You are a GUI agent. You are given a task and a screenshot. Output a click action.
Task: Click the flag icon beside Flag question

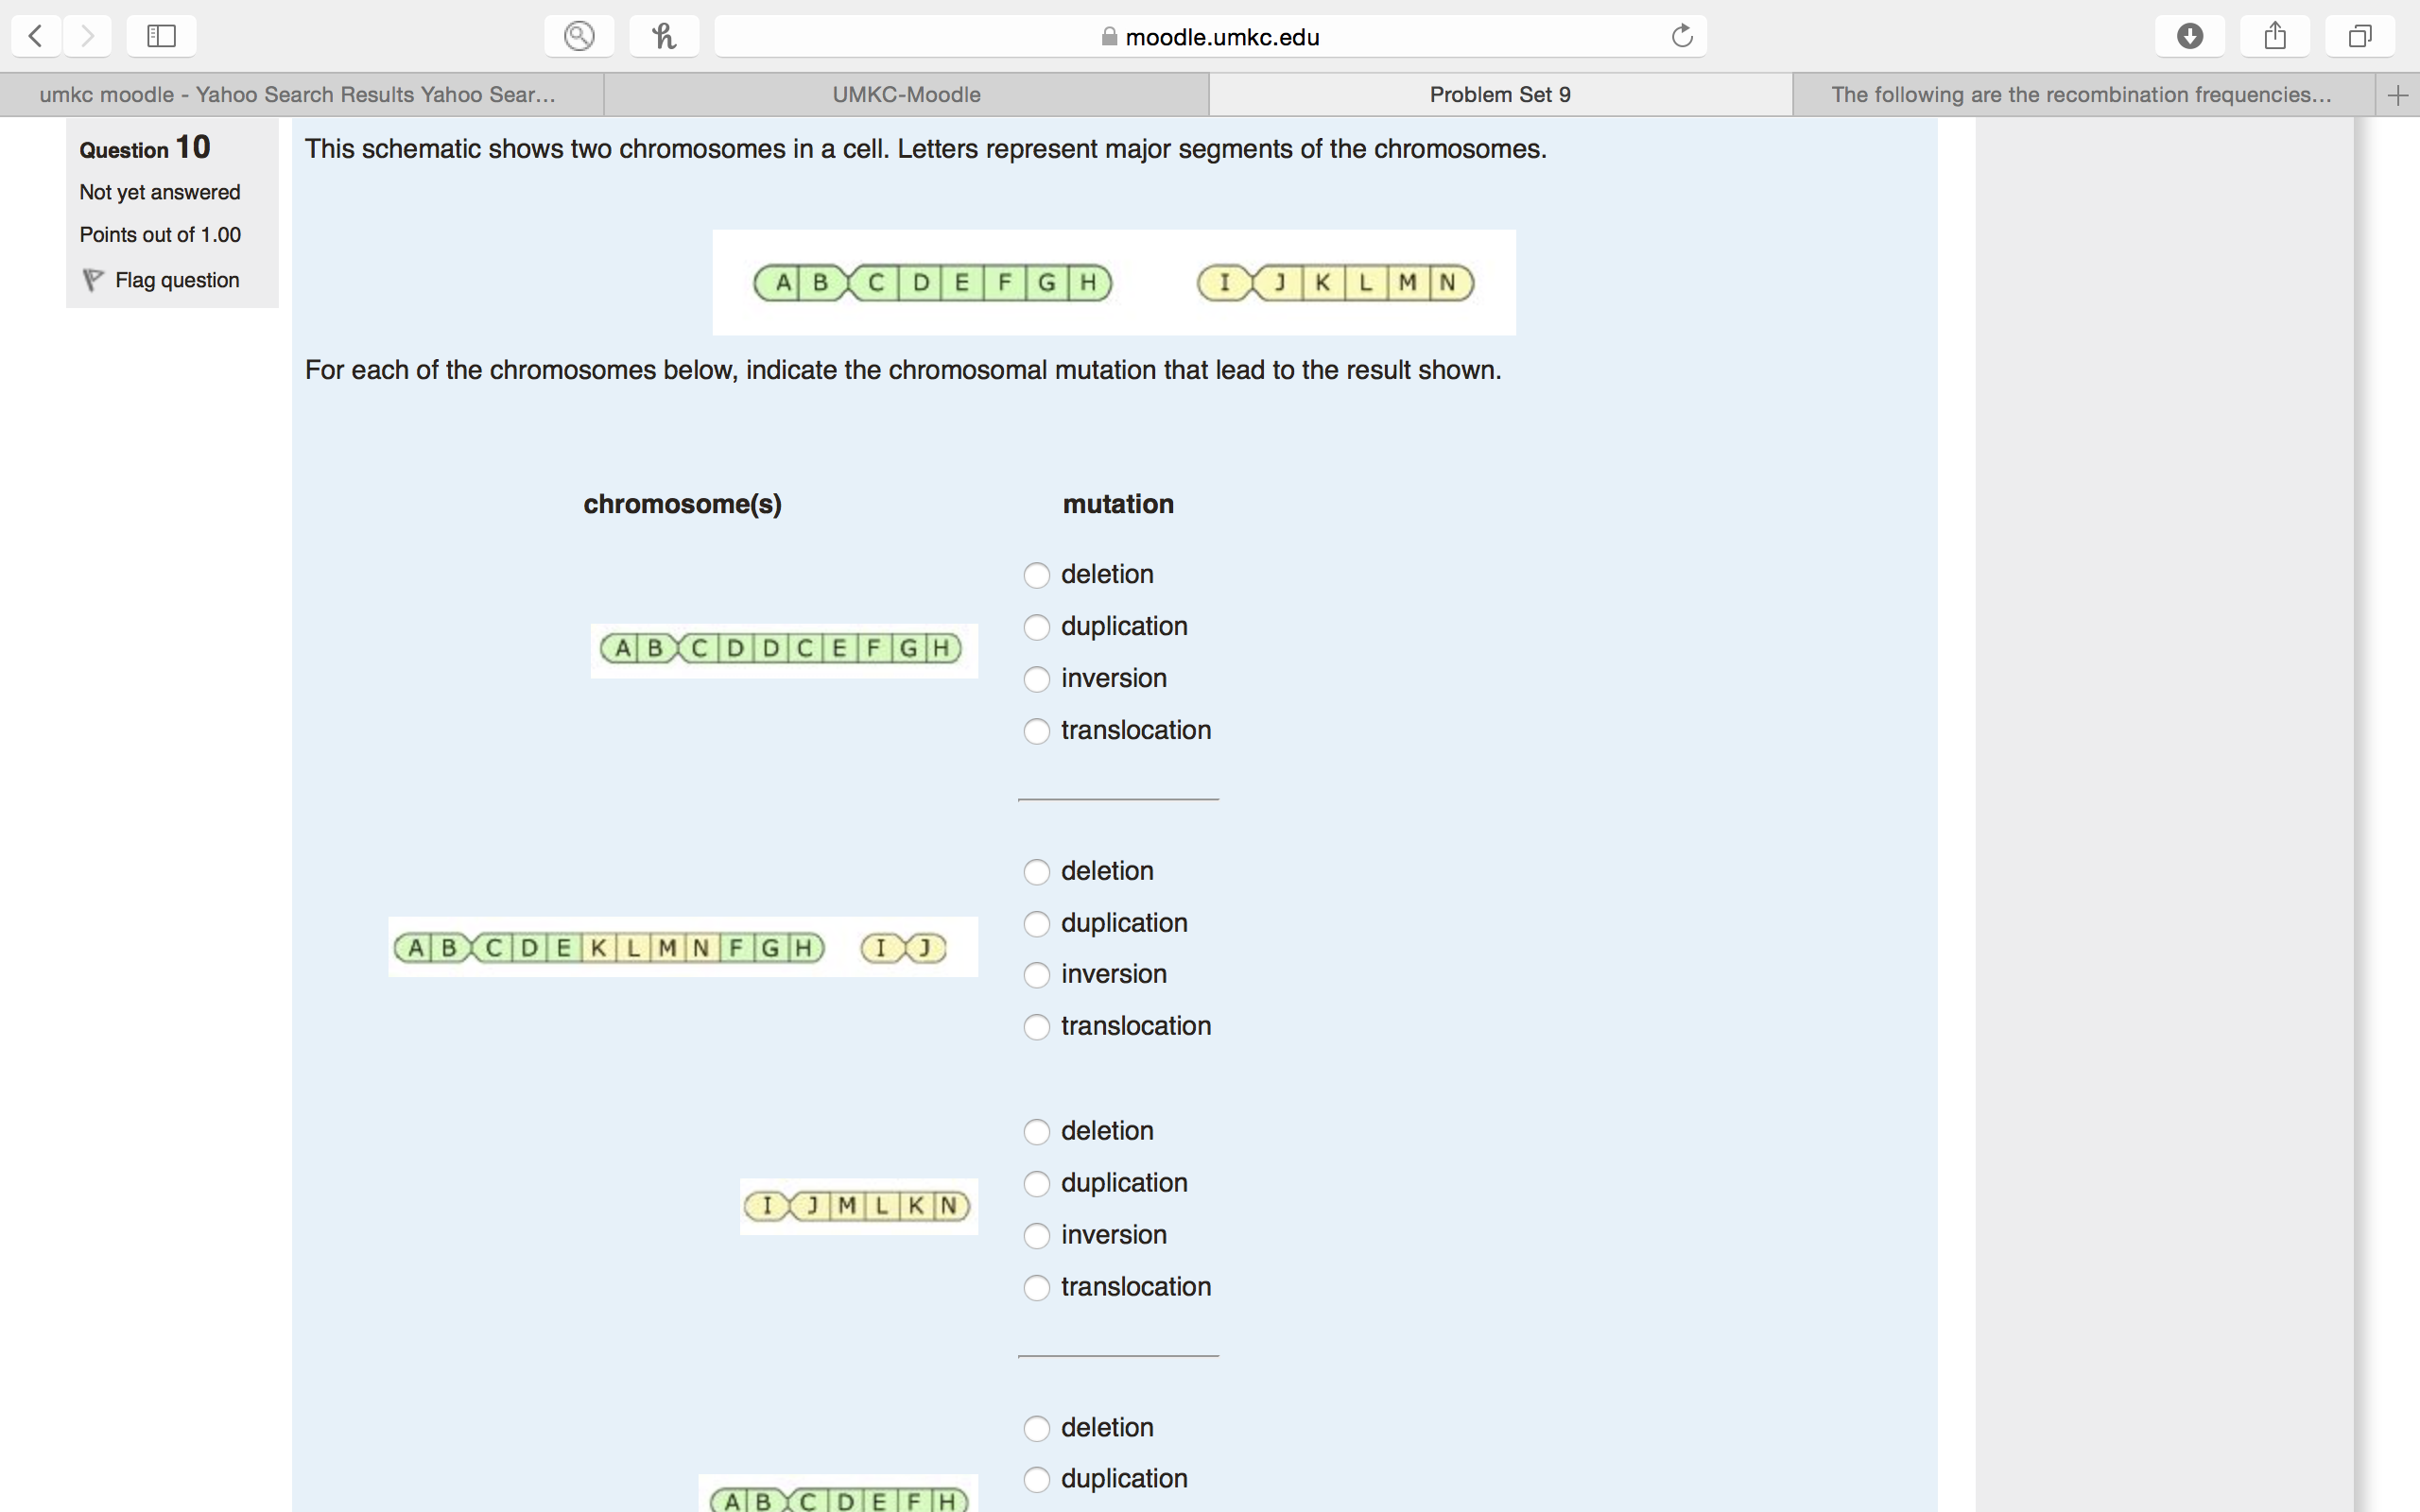93,280
